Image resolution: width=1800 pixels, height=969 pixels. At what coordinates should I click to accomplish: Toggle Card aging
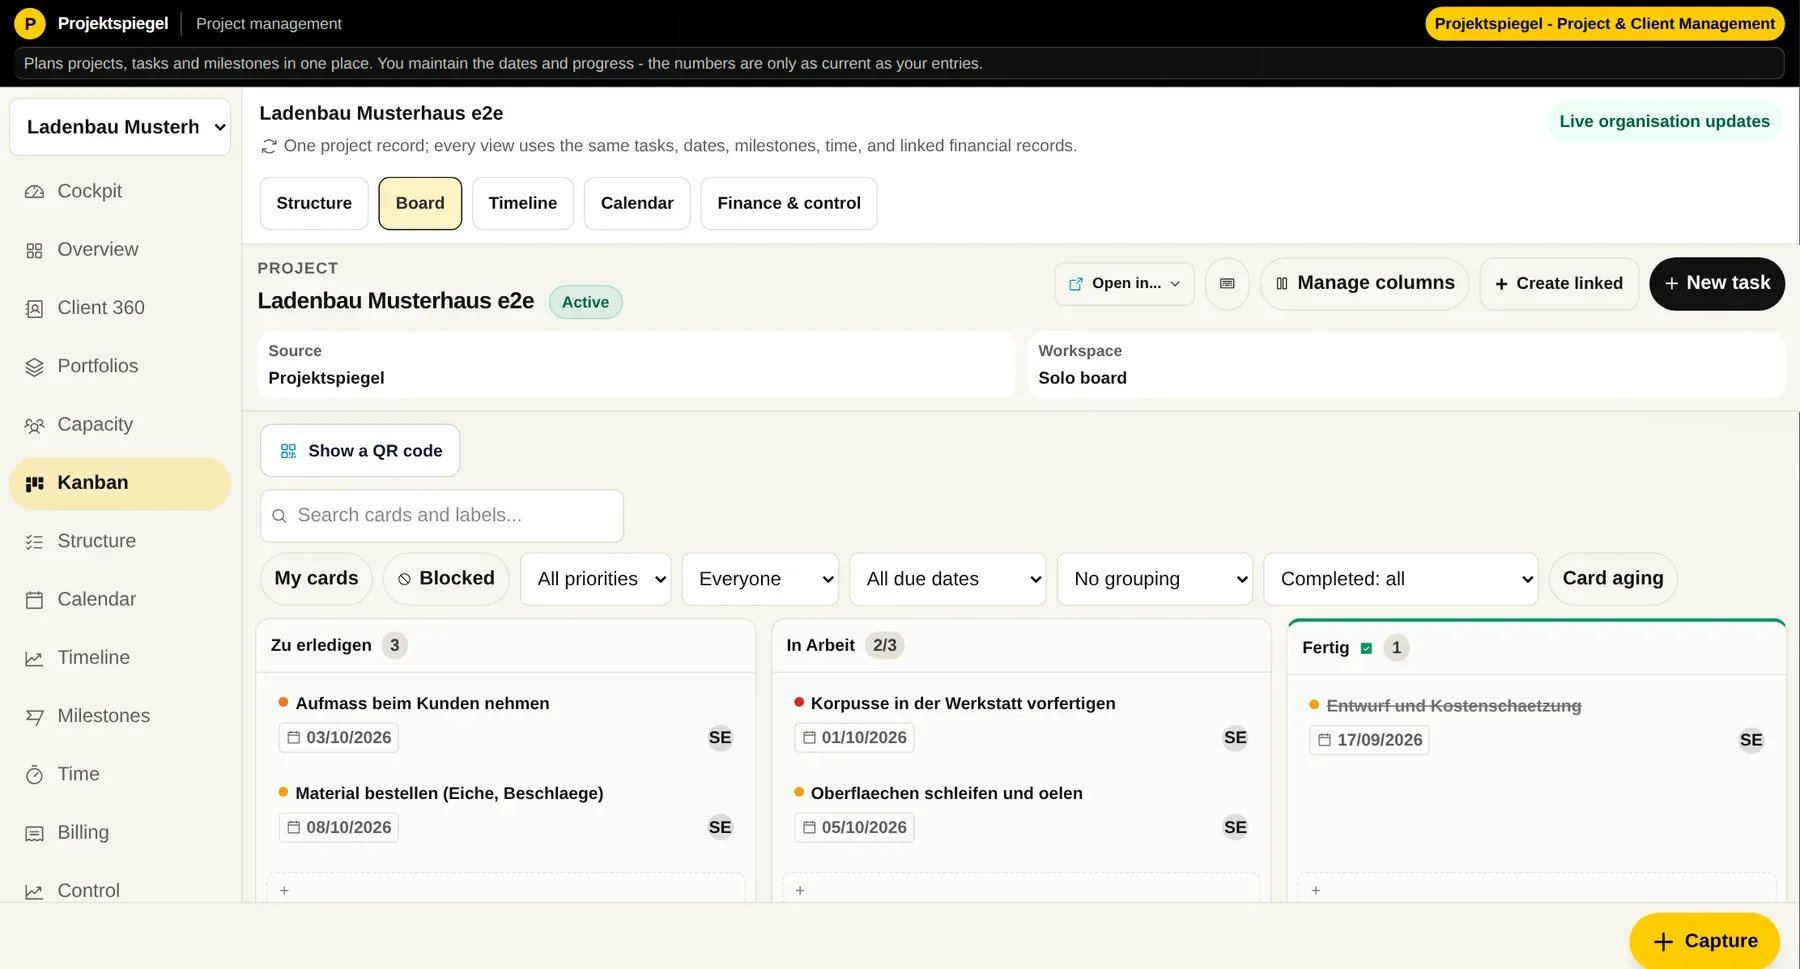click(x=1613, y=578)
